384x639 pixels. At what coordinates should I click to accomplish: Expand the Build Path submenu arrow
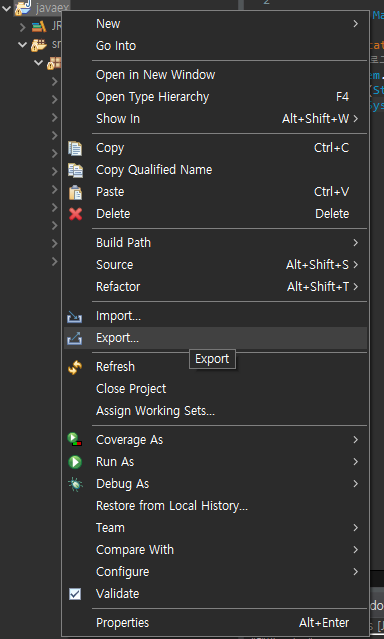(x=355, y=243)
